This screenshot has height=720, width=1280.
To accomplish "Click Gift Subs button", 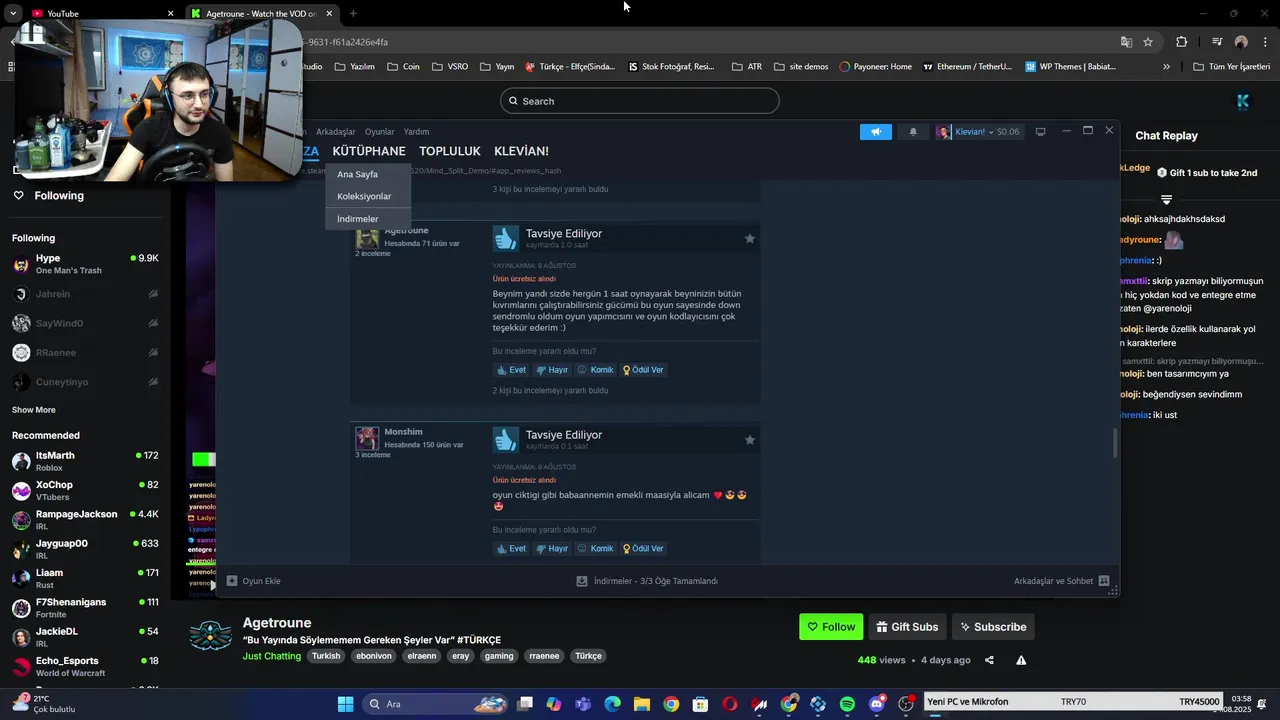I will (x=907, y=627).
